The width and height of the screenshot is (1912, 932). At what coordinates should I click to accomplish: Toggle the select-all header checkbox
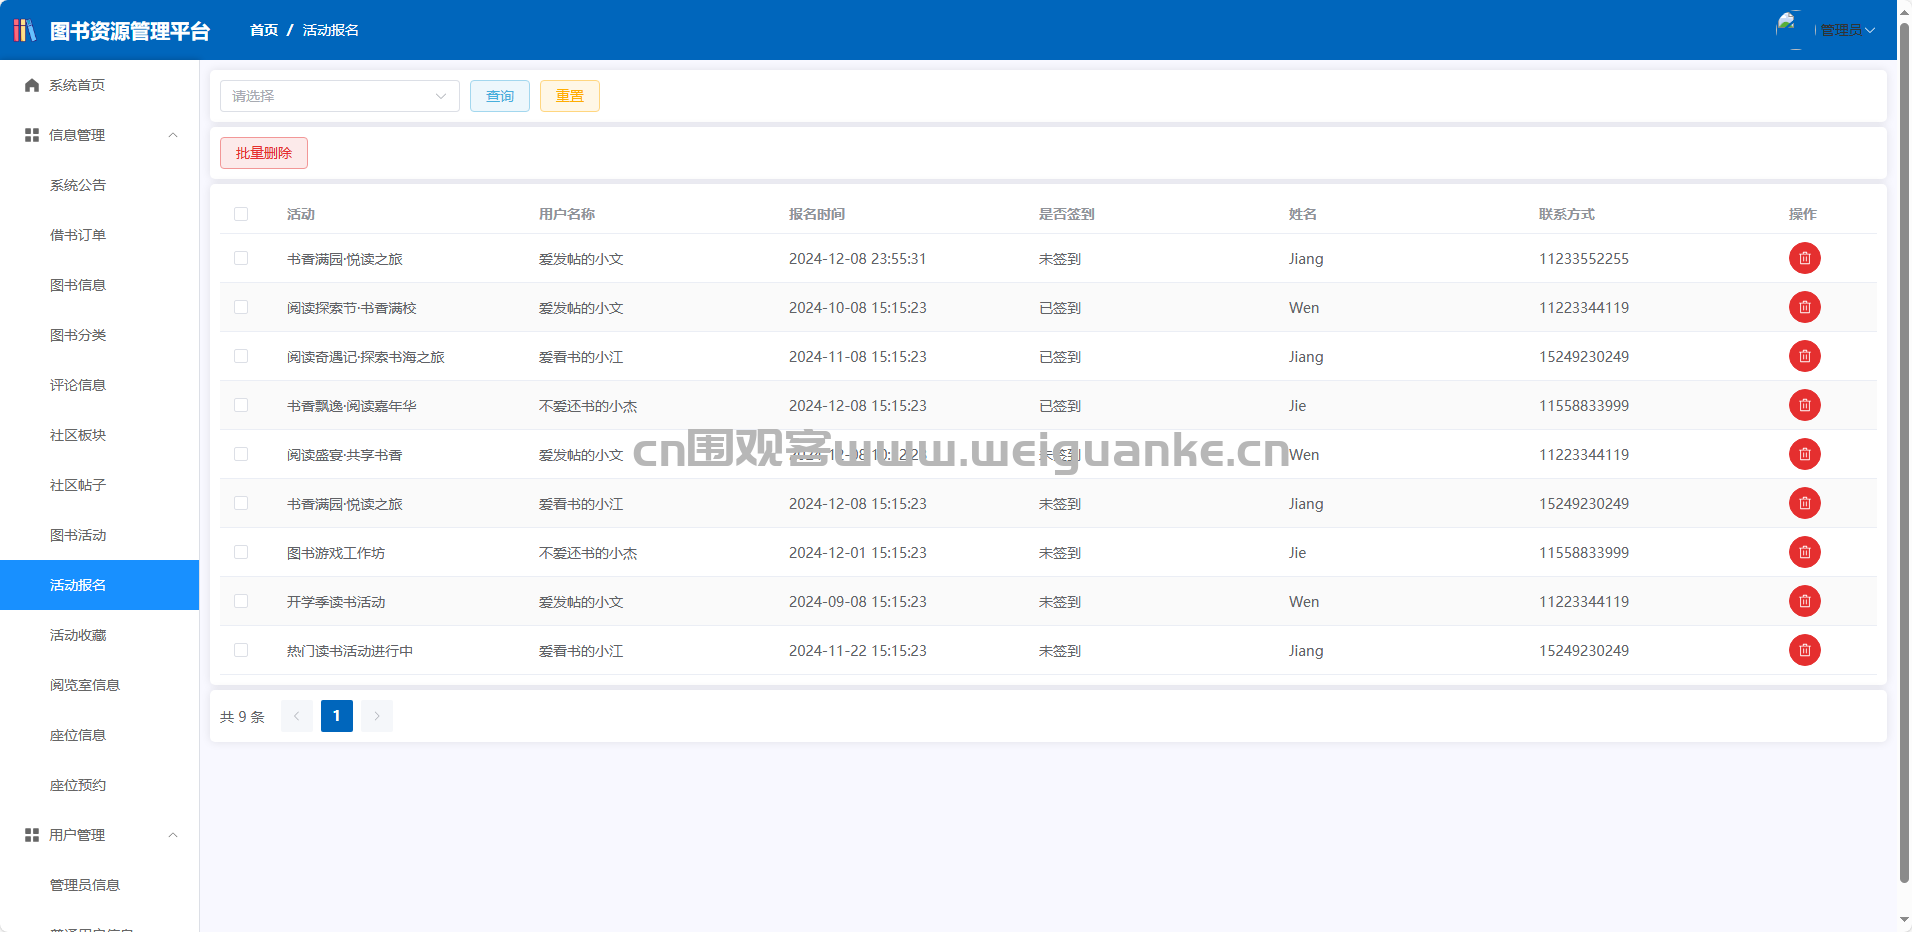click(241, 214)
